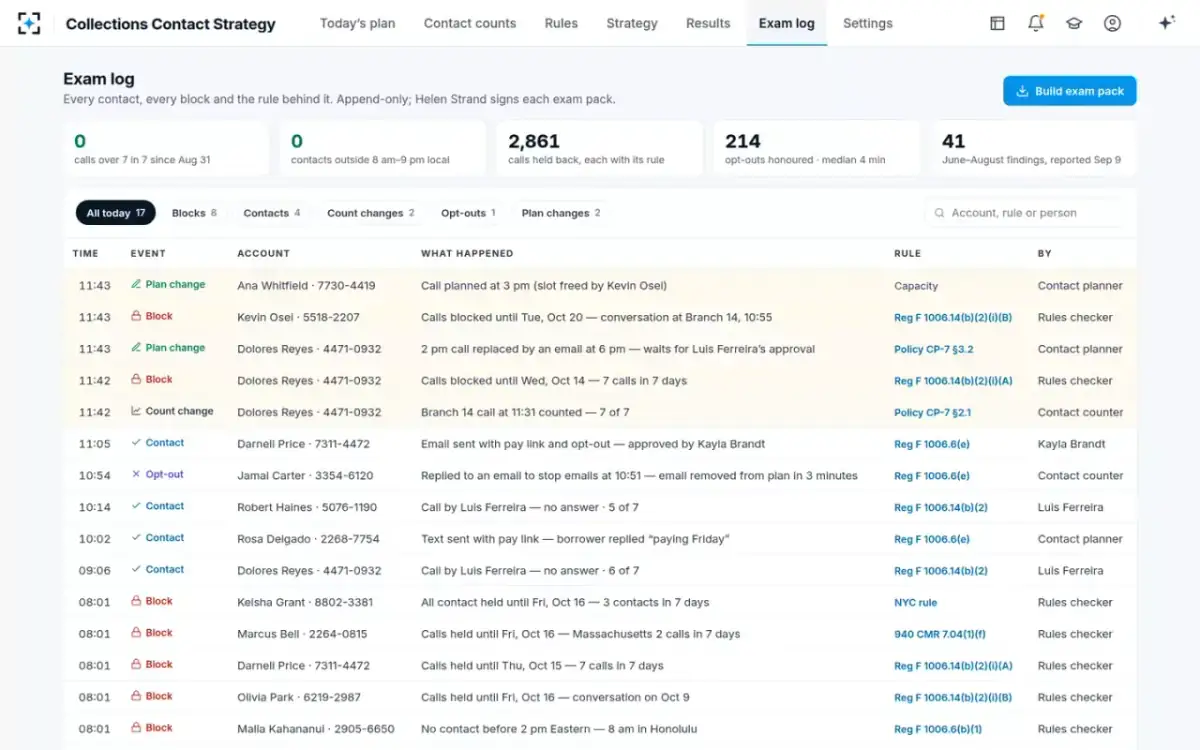Open the Strategy tab
1200x750 pixels.
[x=632, y=23]
